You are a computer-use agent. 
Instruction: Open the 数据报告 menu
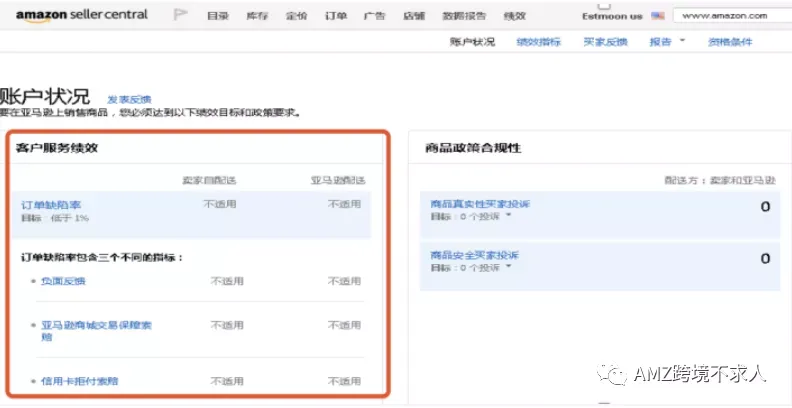[x=464, y=16]
